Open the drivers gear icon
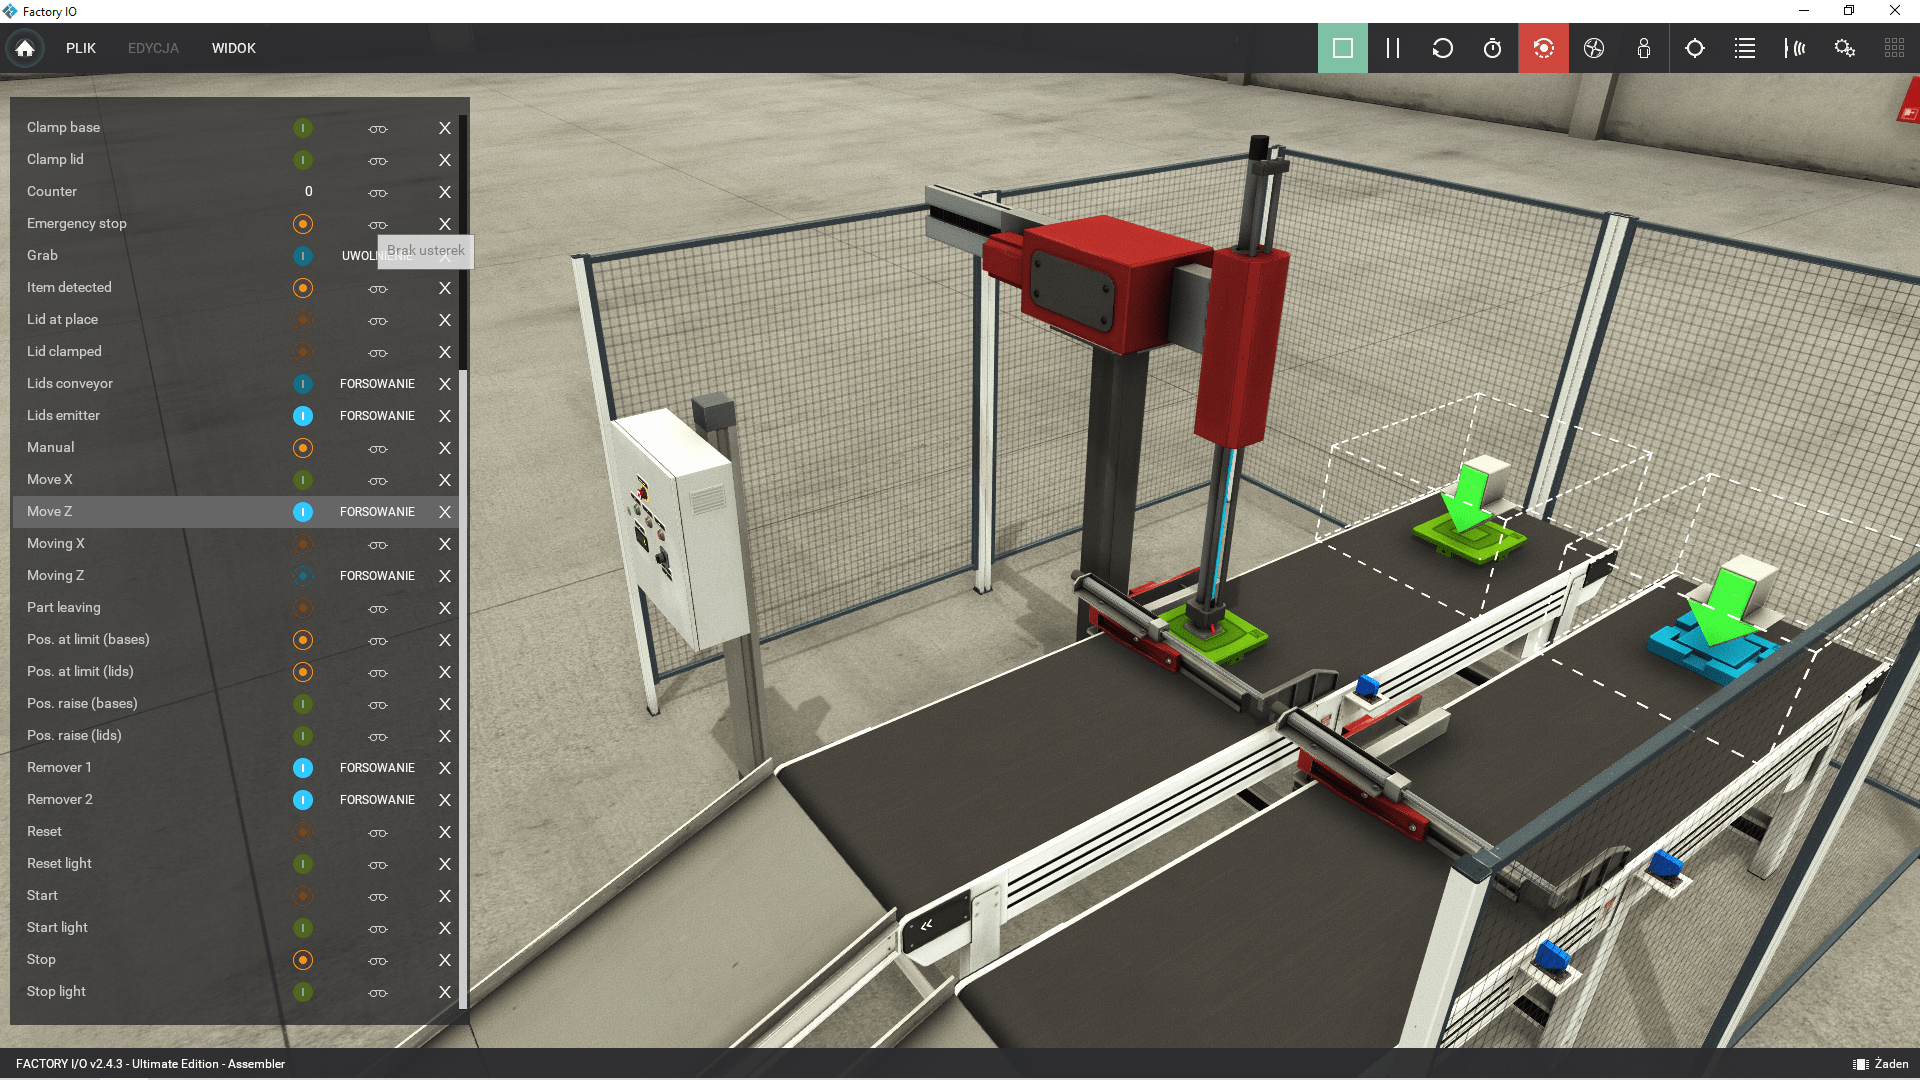Viewport: 1920px width, 1080px height. (1845, 48)
